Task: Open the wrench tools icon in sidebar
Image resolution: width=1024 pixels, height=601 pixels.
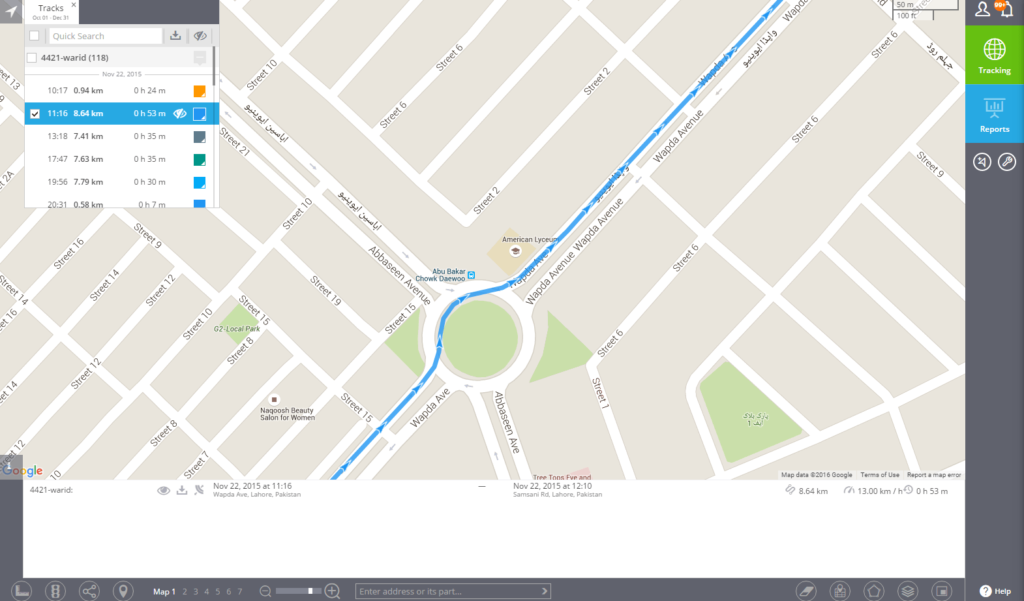Action: 1007,161
